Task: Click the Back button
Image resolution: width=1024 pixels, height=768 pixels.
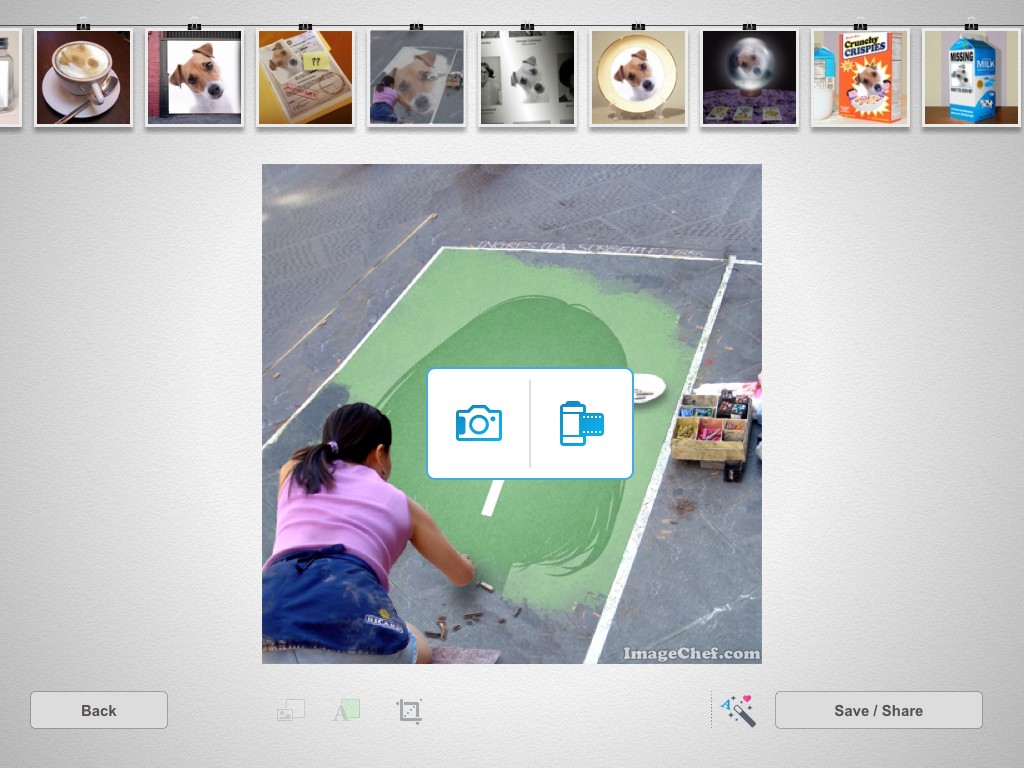Action: tap(99, 710)
